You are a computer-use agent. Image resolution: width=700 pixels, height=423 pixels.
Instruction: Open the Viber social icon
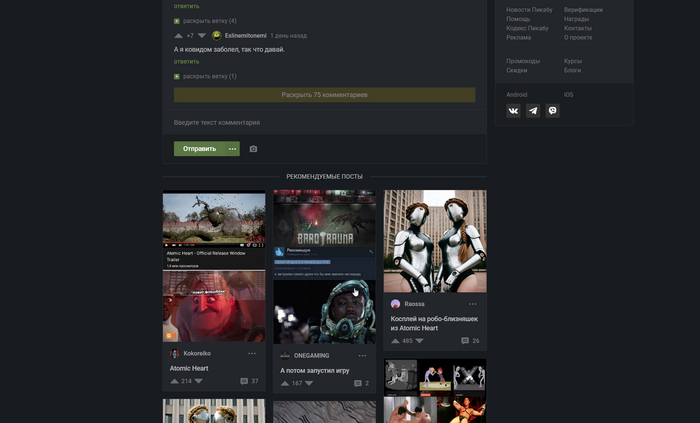click(x=553, y=111)
